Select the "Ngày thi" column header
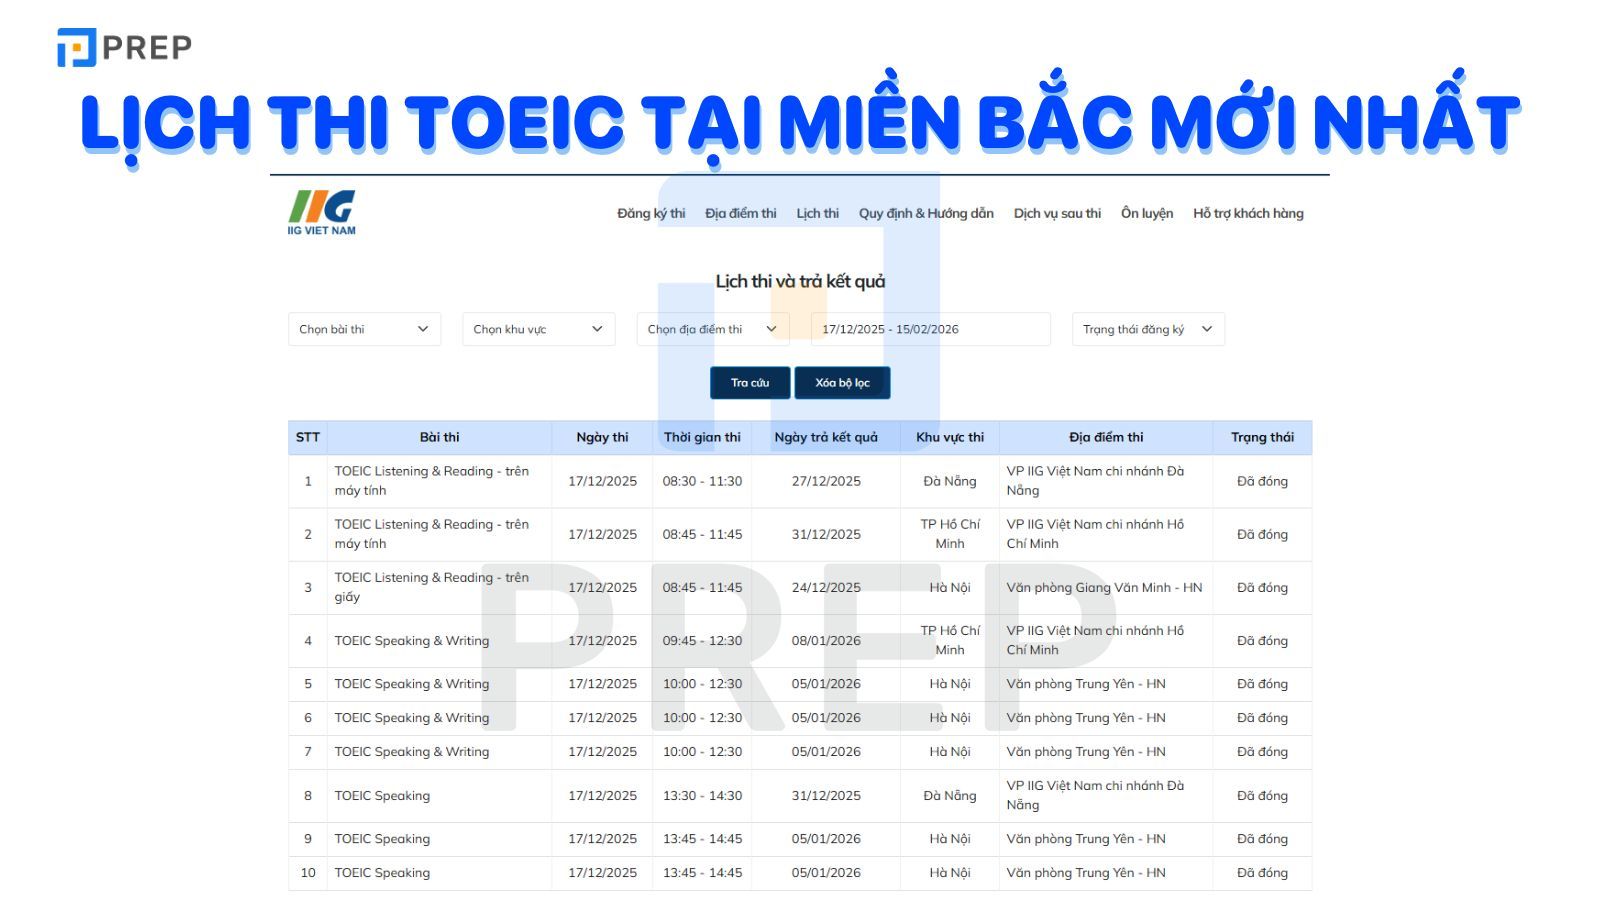The width and height of the screenshot is (1600, 900). pyautogui.click(x=602, y=437)
